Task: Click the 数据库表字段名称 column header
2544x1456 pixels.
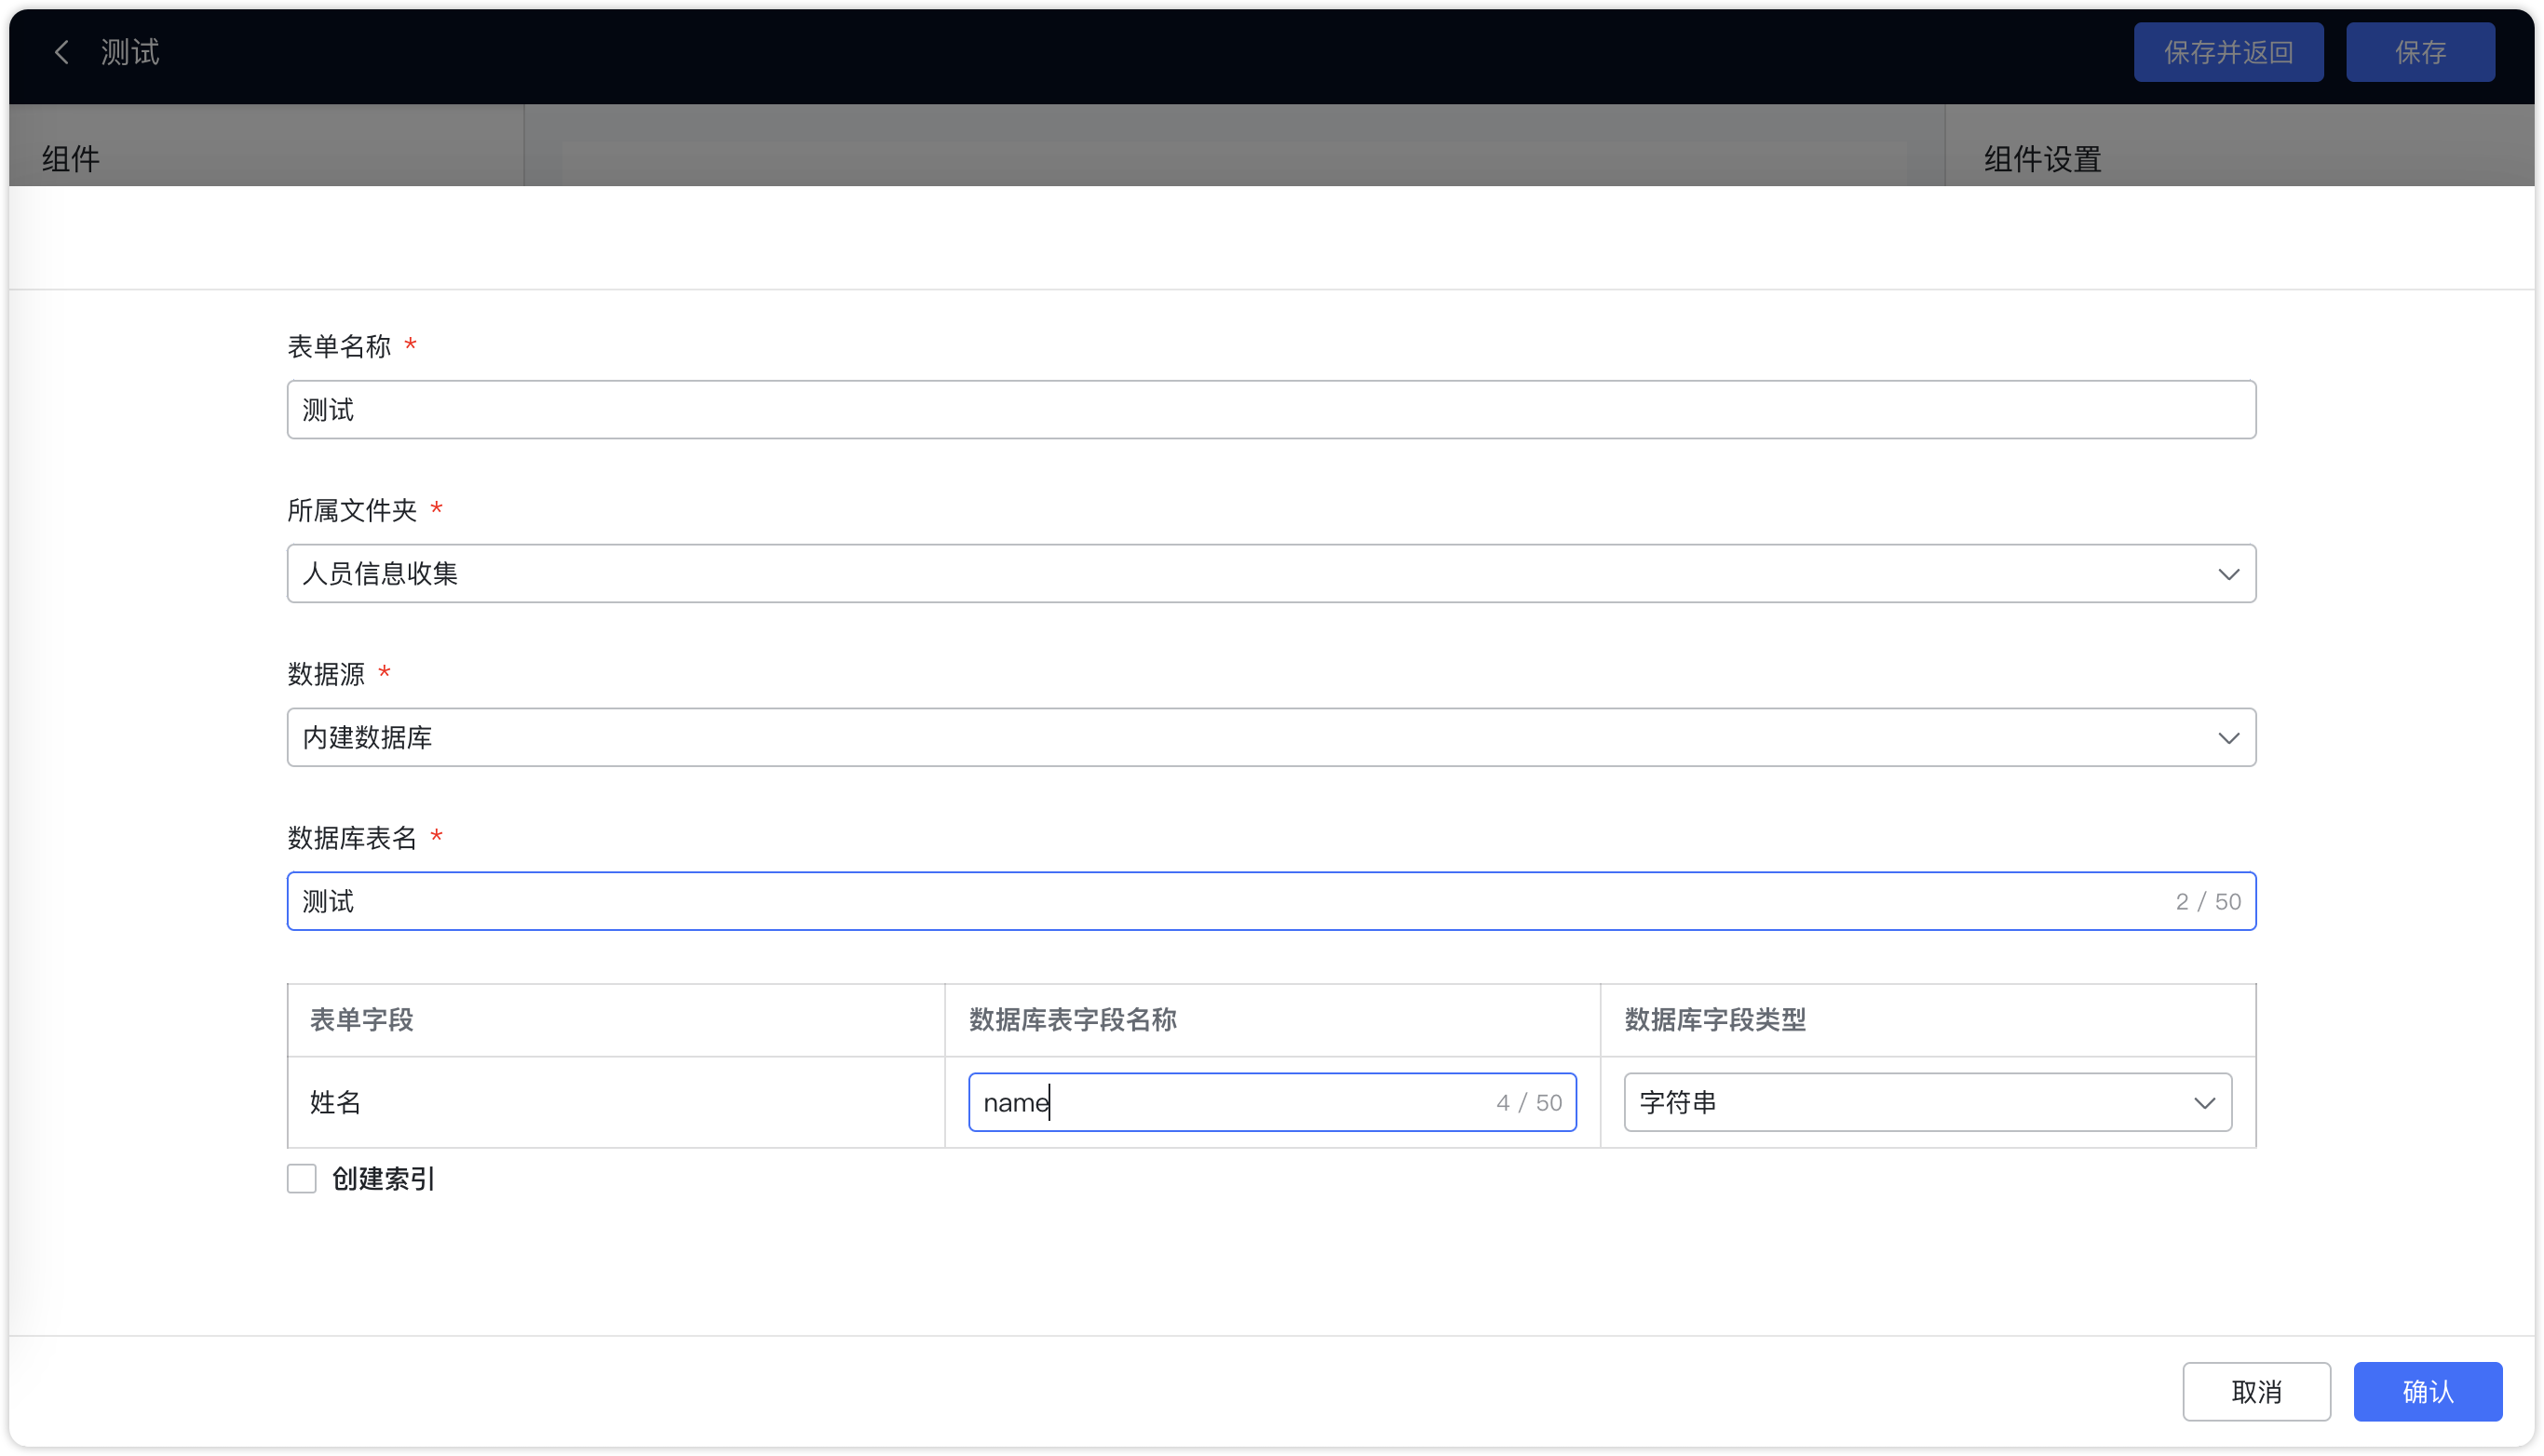Action: click(x=1272, y=1020)
